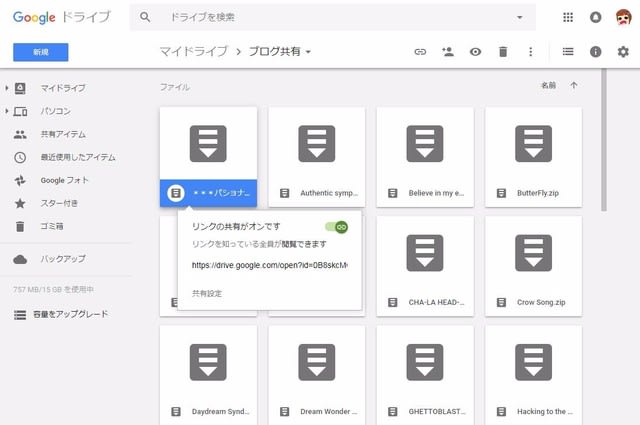Open the ブログ共有 folder dropdown
The width and height of the screenshot is (640, 425).
click(280, 51)
